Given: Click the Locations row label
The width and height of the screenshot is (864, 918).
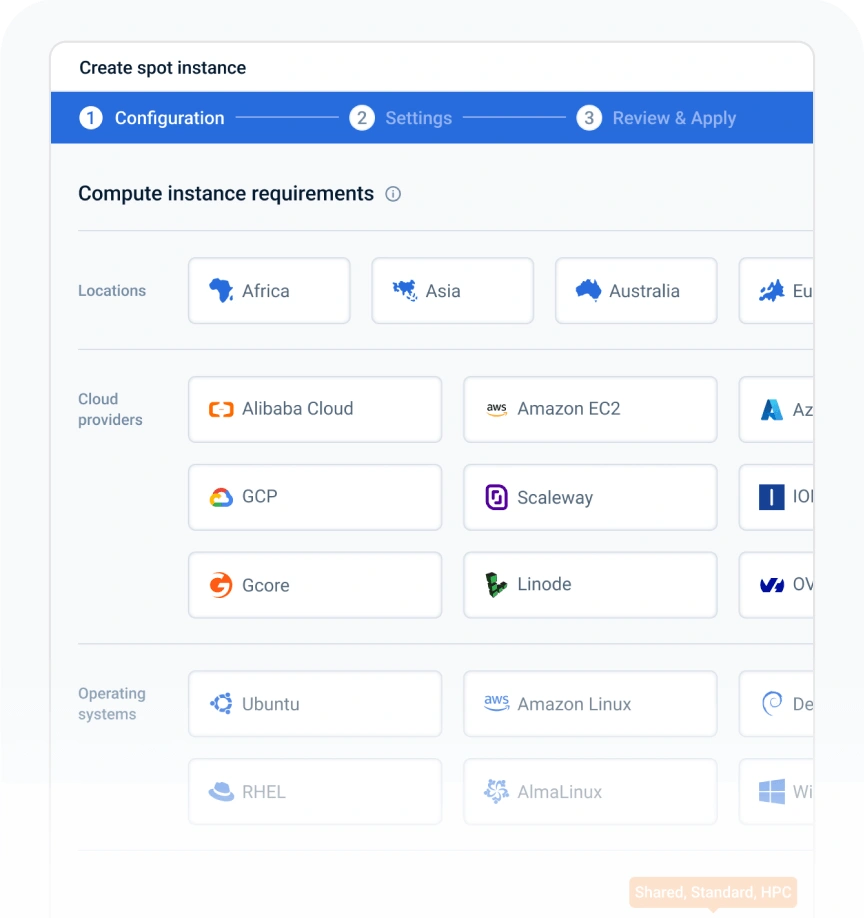Looking at the screenshot, I should point(112,290).
